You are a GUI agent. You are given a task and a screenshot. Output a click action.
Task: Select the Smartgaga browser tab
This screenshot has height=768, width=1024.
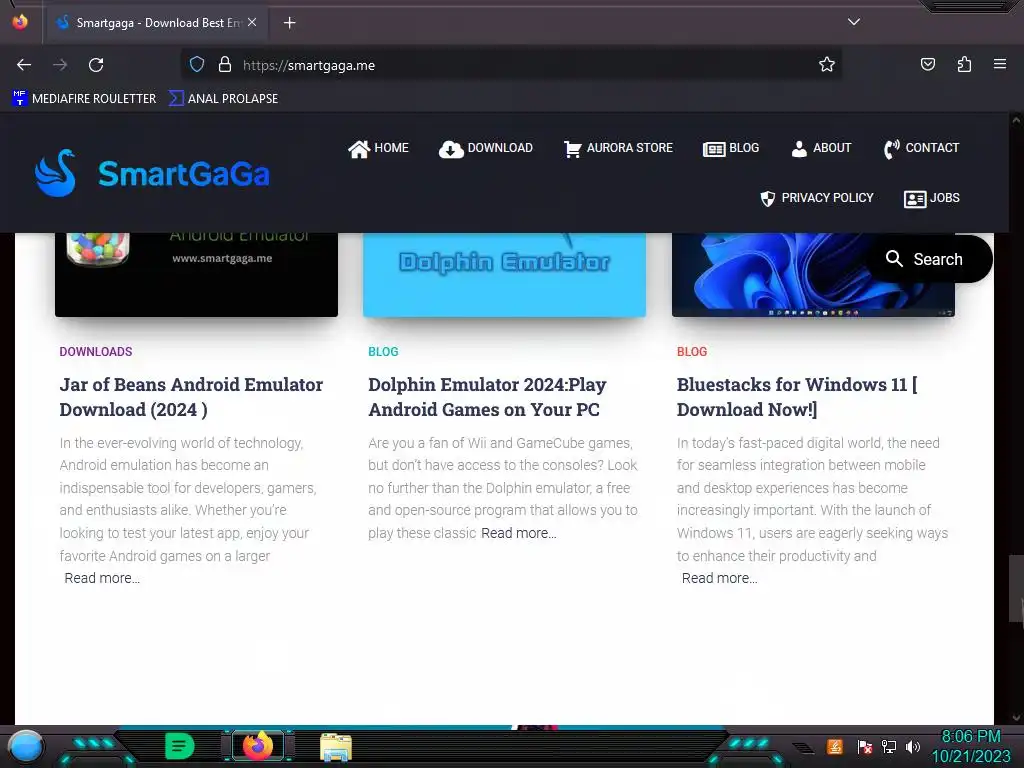click(157, 23)
